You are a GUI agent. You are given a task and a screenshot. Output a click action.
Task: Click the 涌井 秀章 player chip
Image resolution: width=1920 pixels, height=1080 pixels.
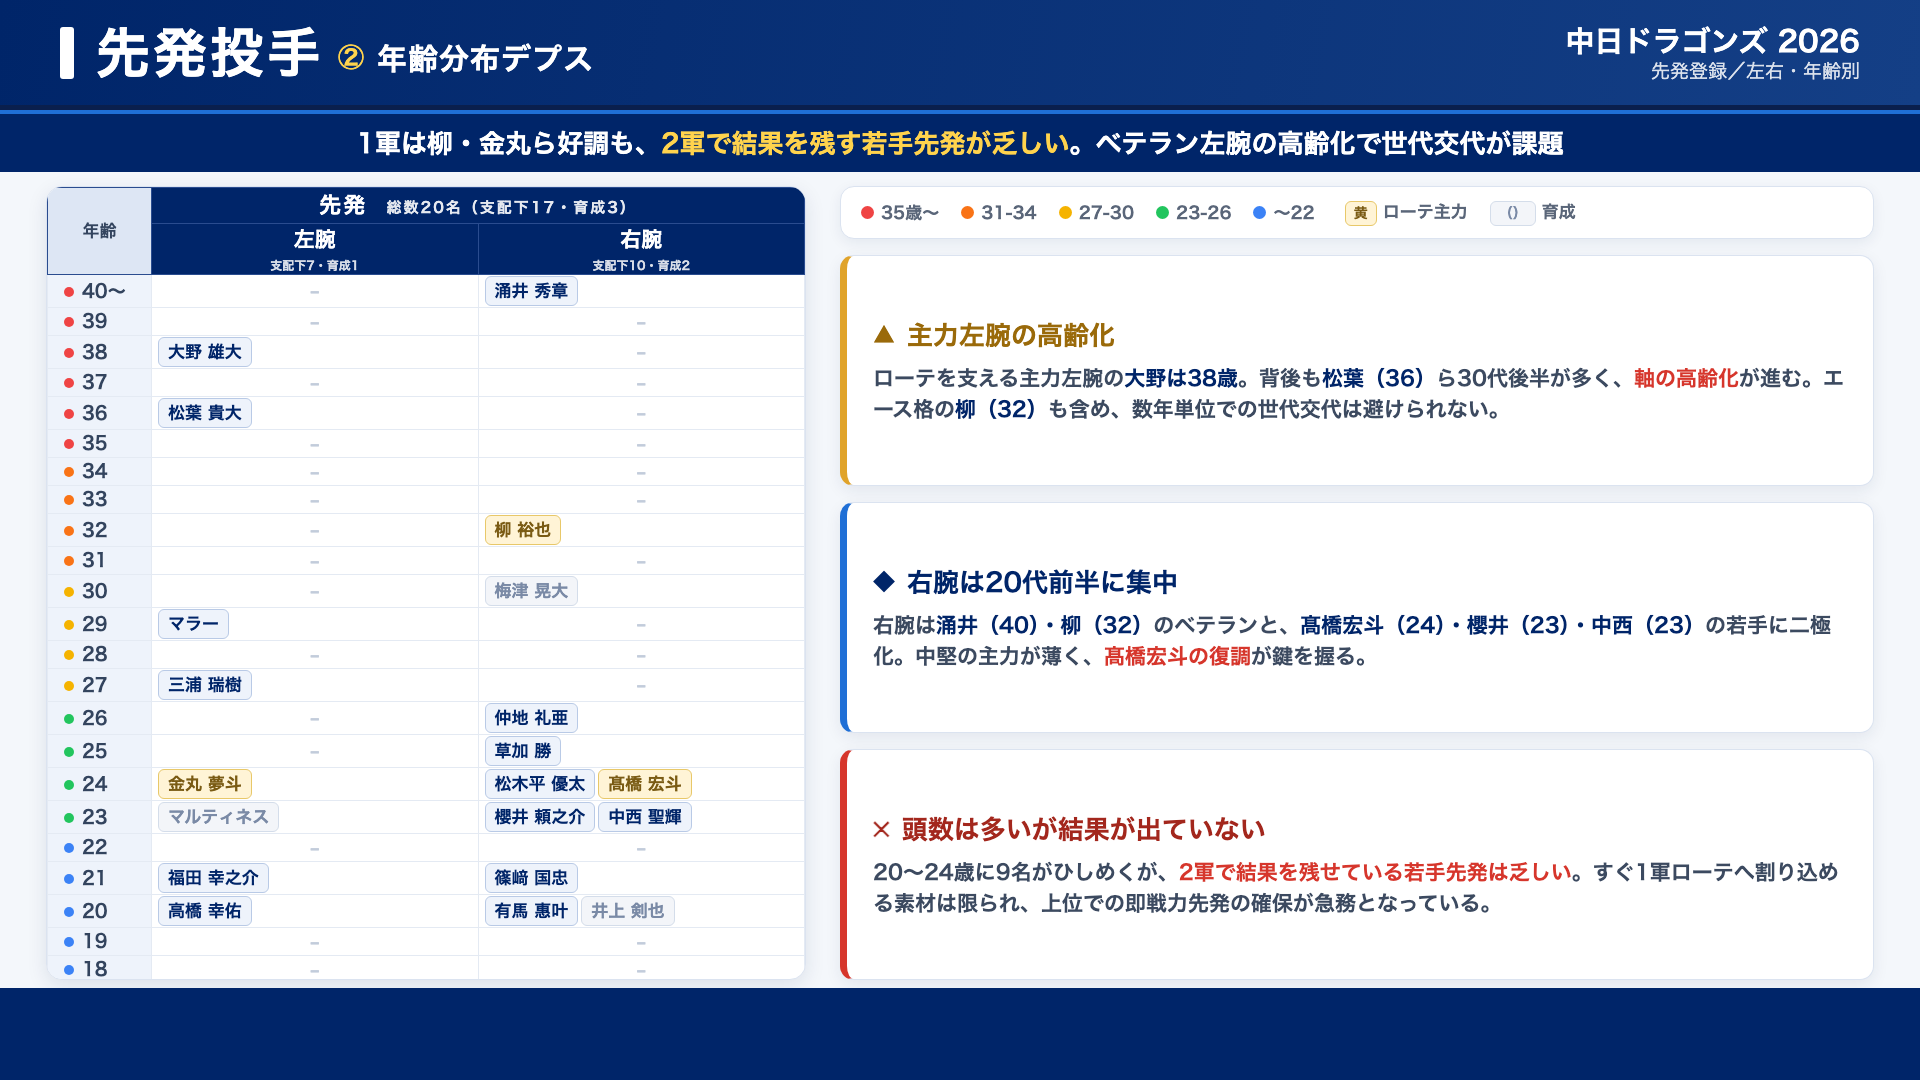pyautogui.click(x=531, y=291)
